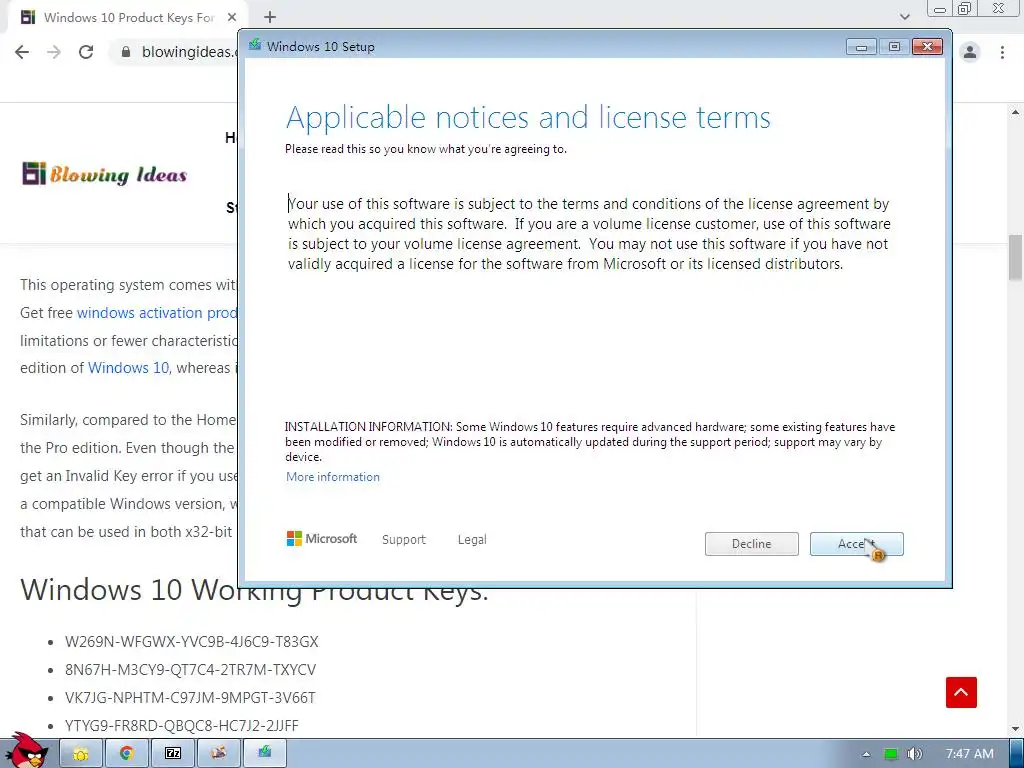
Task: Click the key VK7JG-NPHTM-C97JM-9MPGT-3V66T
Action: [190, 698]
